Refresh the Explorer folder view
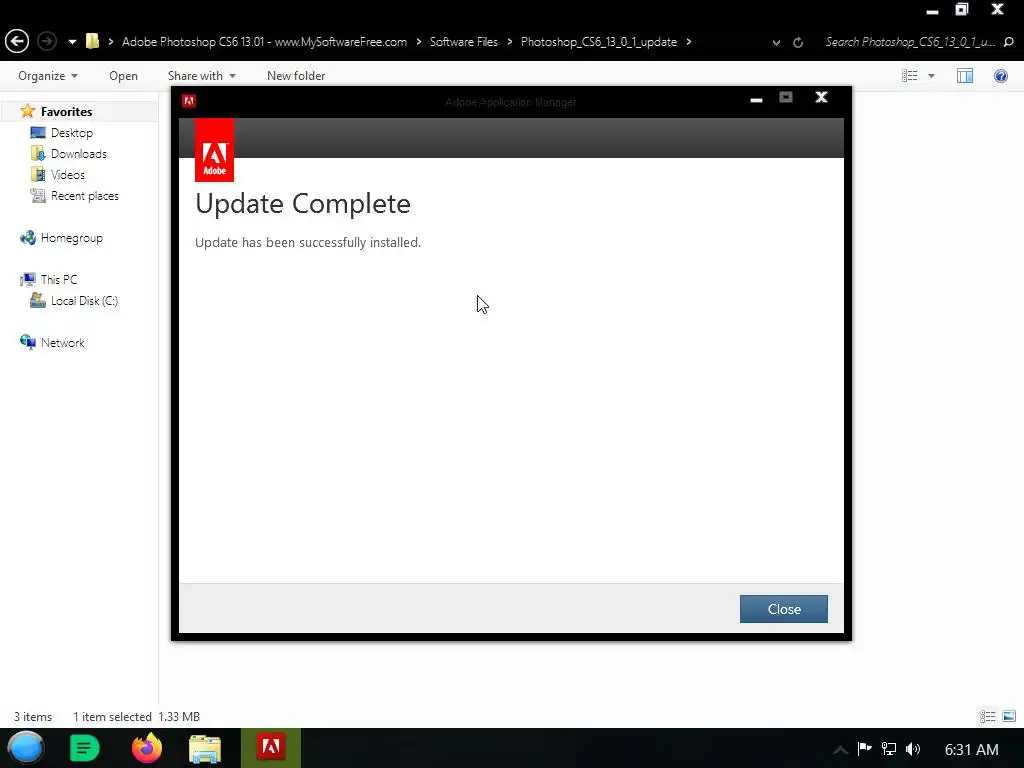Image resolution: width=1024 pixels, height=768 pixels. (797, 42)
